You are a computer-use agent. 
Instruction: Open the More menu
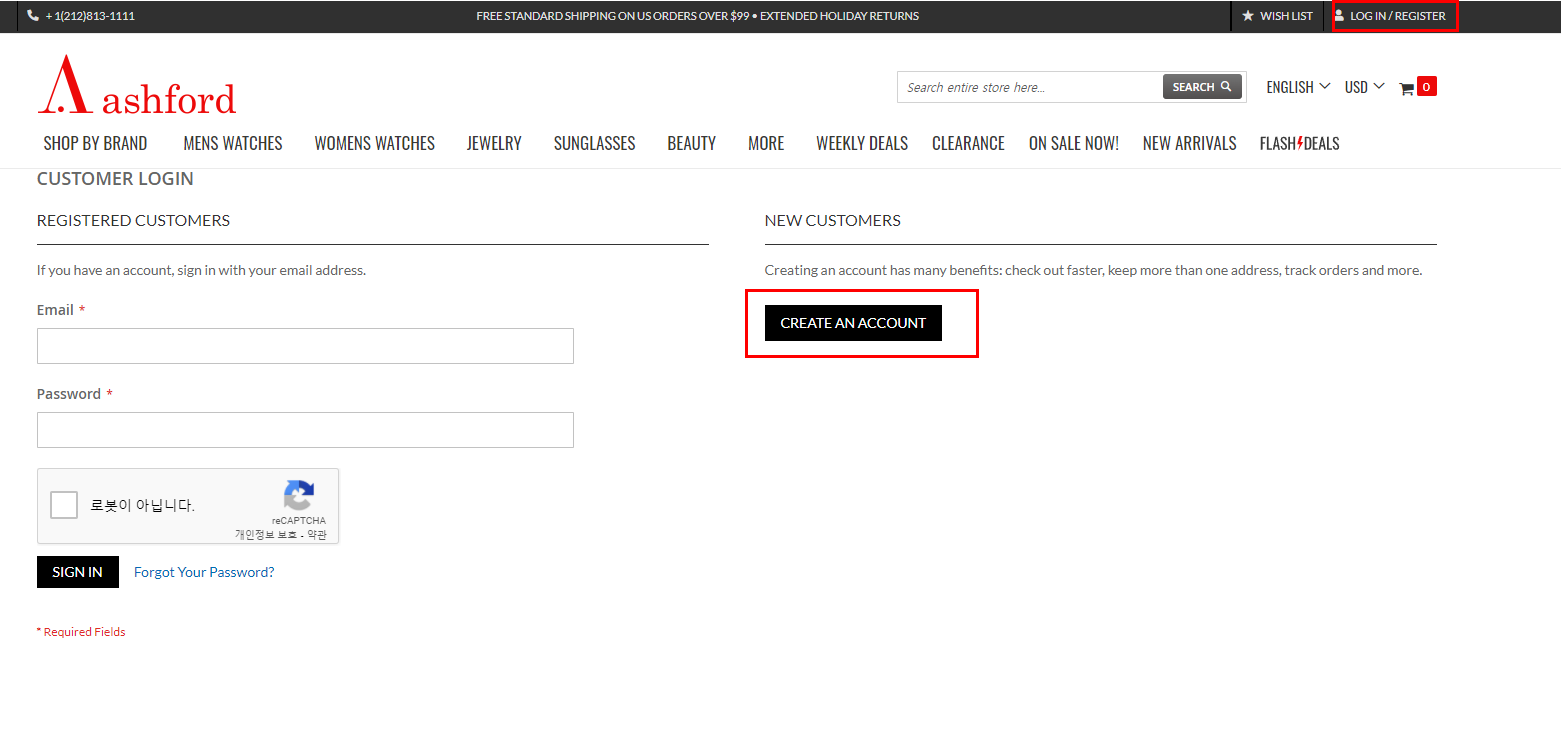766,143
